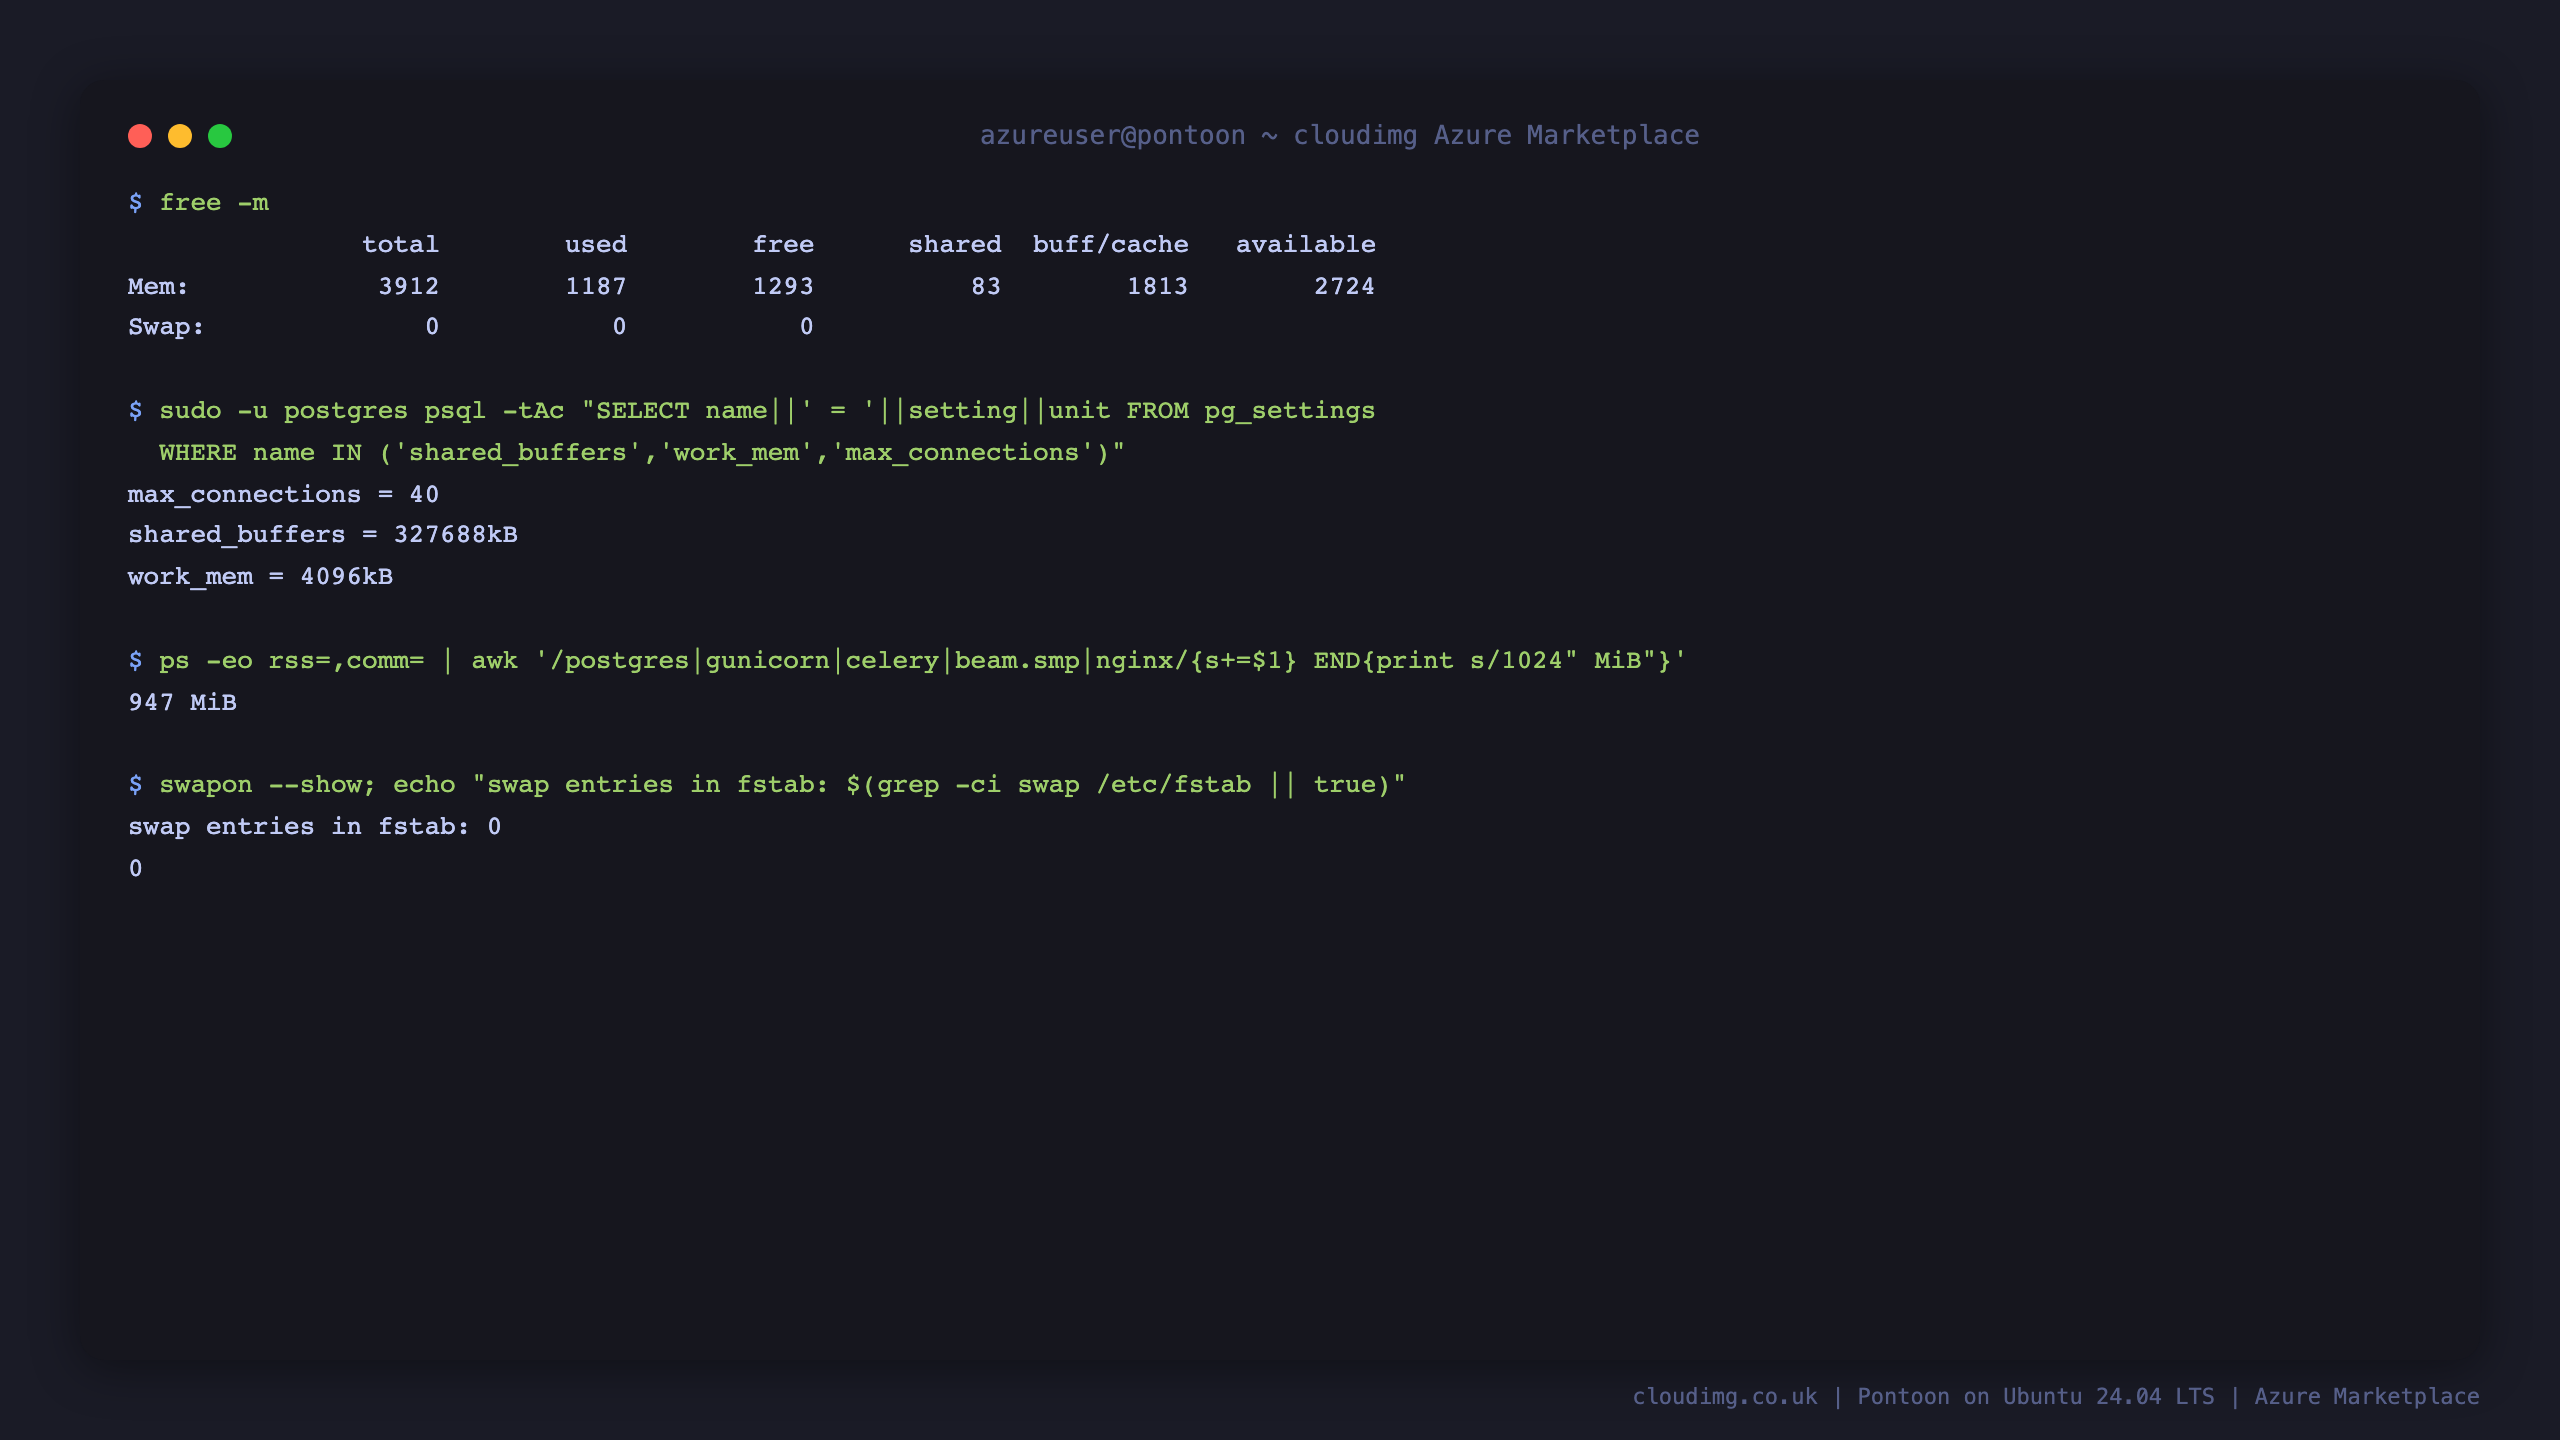Click the ps -eo rss command line

click(907, 661)
